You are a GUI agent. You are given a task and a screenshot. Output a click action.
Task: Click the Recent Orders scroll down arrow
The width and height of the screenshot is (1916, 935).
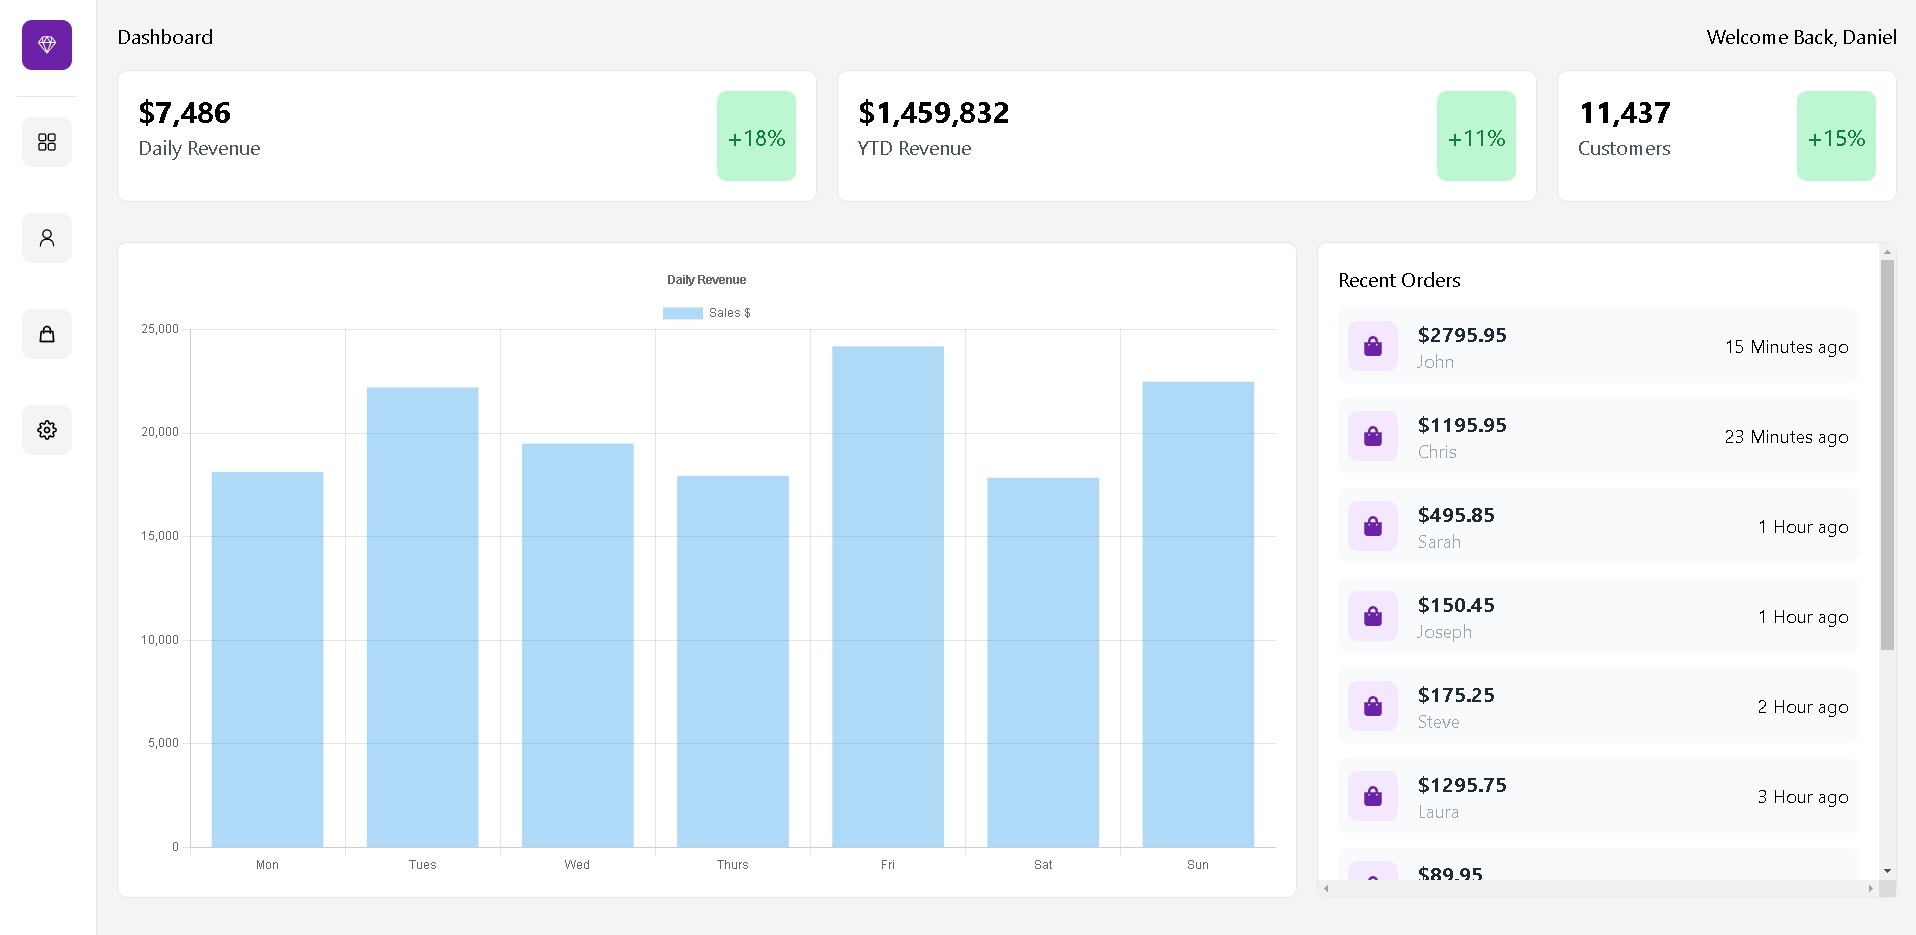pos(1887,871)
